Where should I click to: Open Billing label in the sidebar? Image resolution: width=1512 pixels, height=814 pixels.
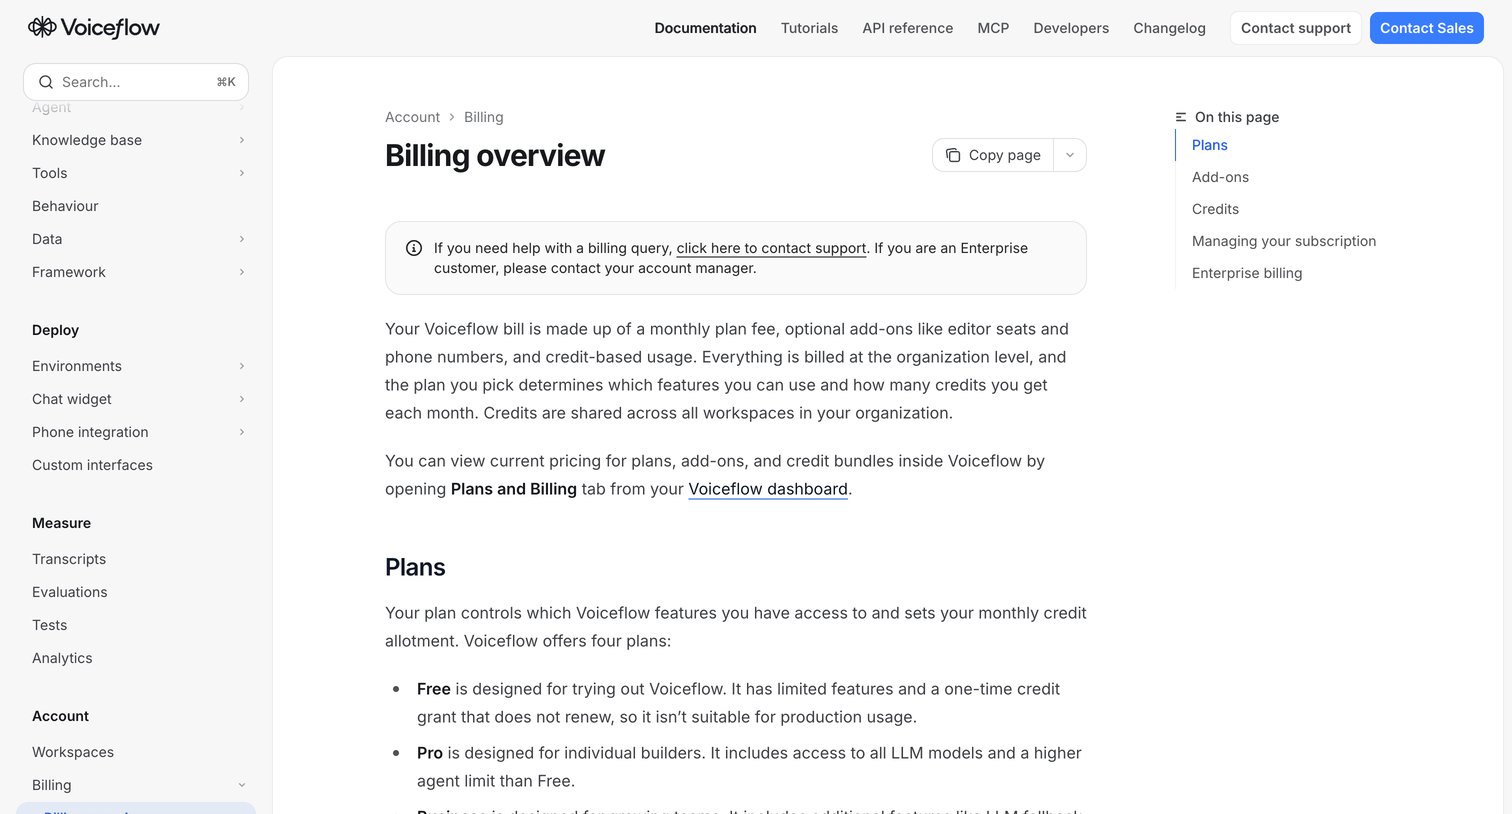[51, 785]
